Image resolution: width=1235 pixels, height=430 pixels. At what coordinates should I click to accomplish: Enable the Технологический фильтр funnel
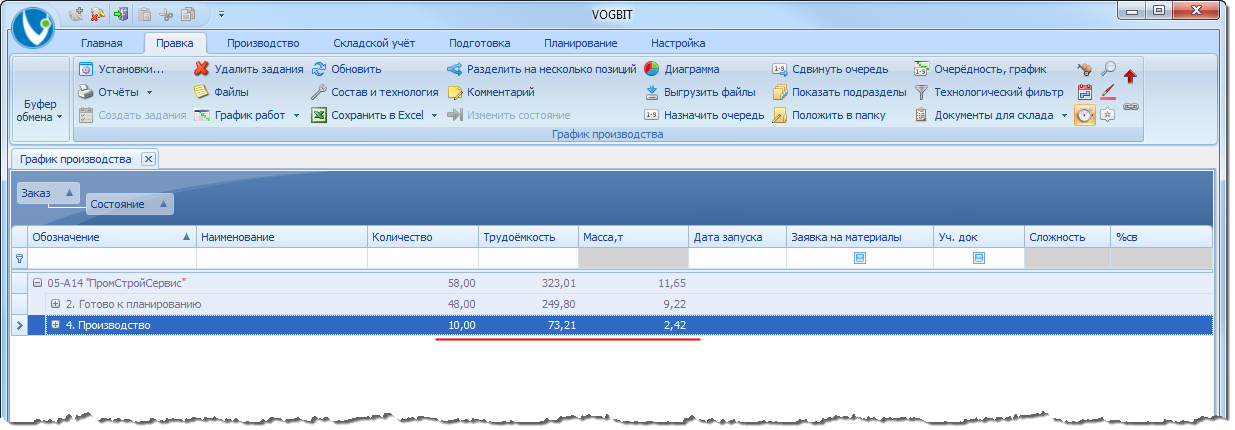coord(987,92)
